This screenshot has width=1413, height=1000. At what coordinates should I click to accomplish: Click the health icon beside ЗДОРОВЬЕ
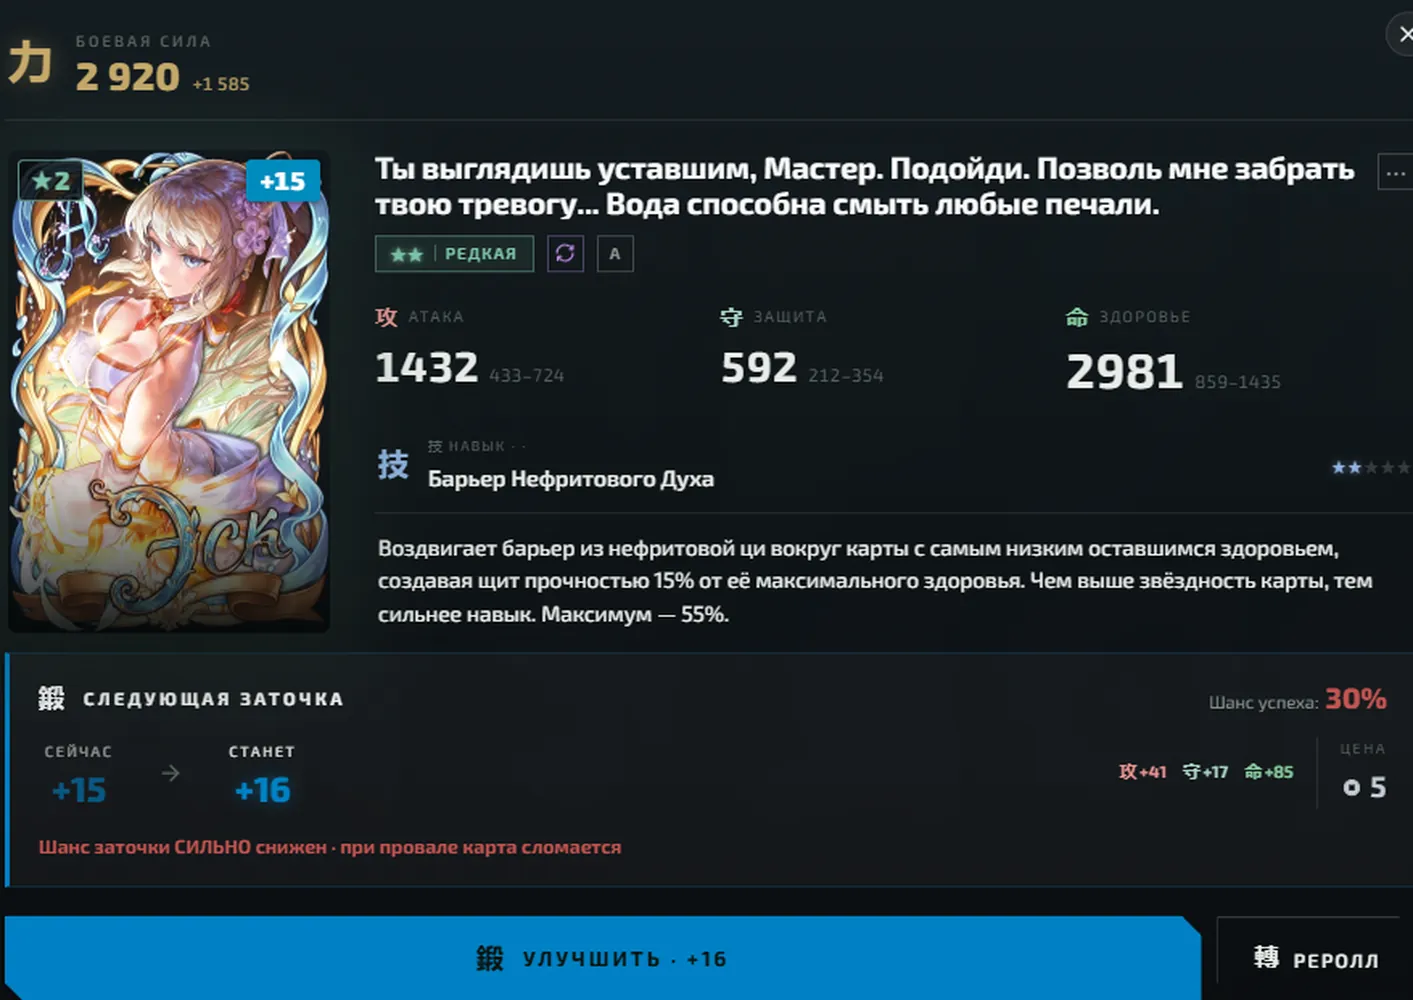coord(1077,317)
